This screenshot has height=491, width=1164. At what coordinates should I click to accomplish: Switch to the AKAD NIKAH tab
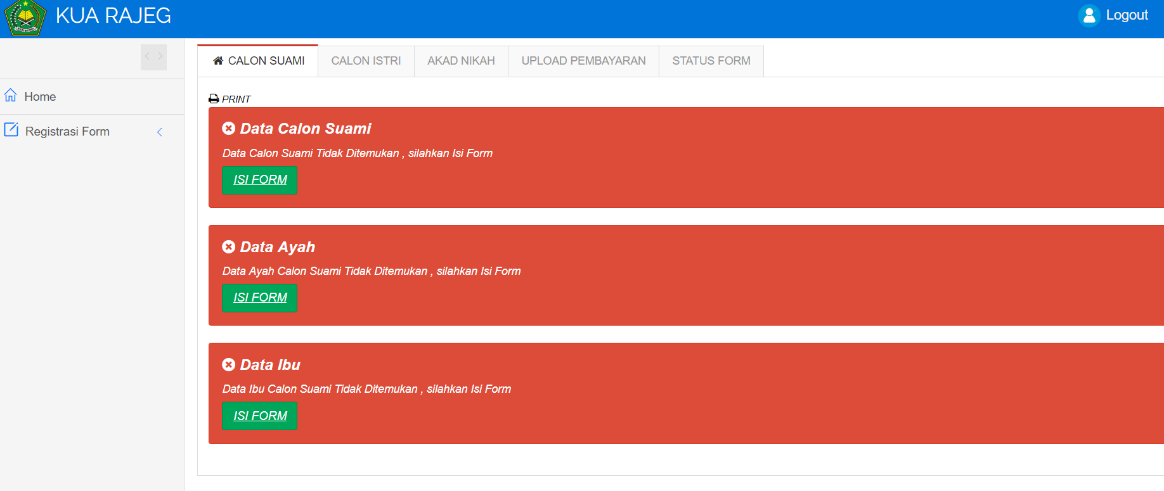(461, 61)
